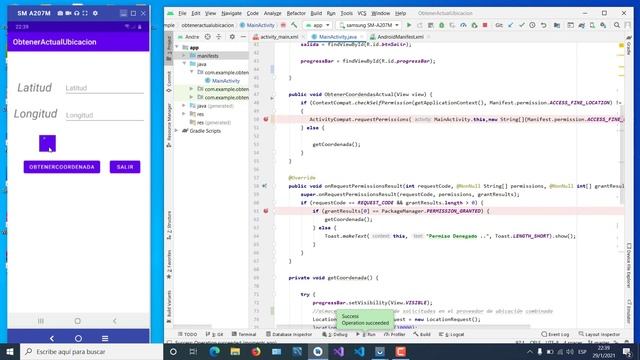Expand the res folder node
The image size is (640, 360).
(x=184, y=114)
